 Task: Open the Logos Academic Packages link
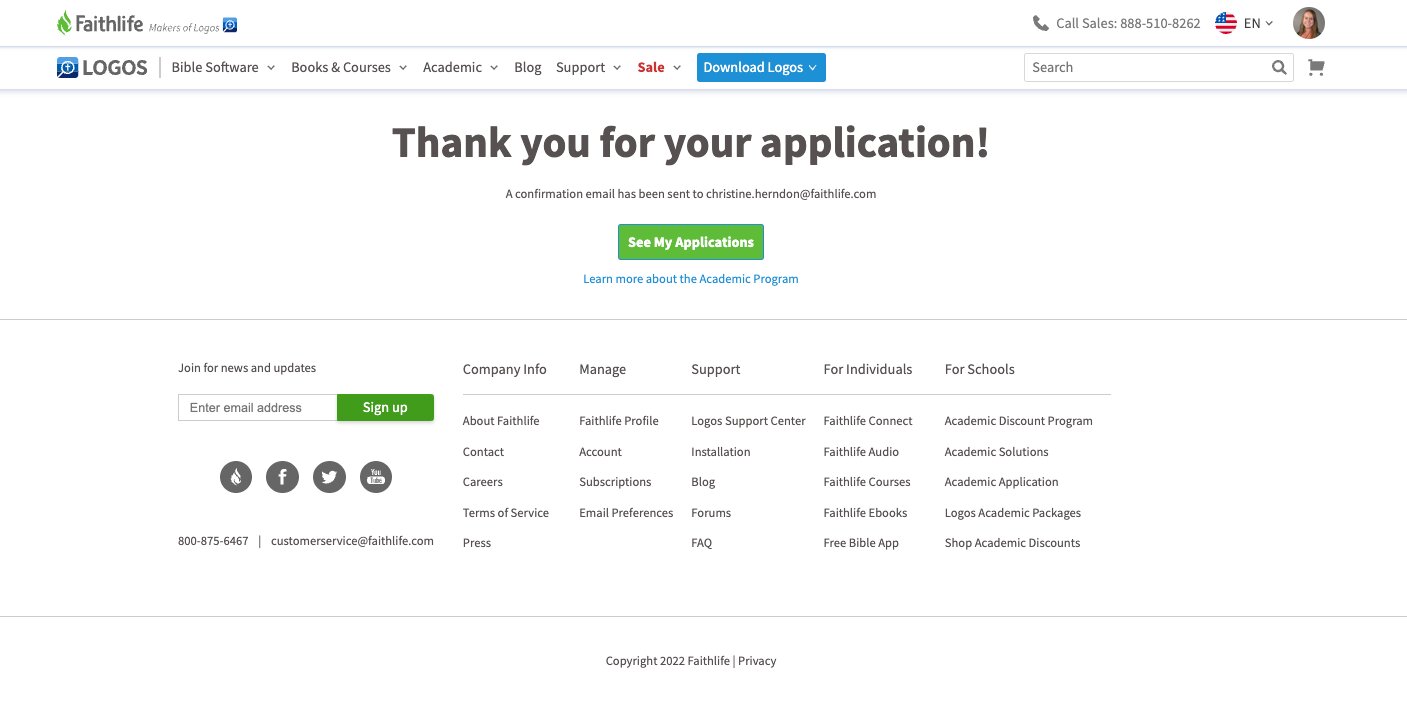[1013, 513]
